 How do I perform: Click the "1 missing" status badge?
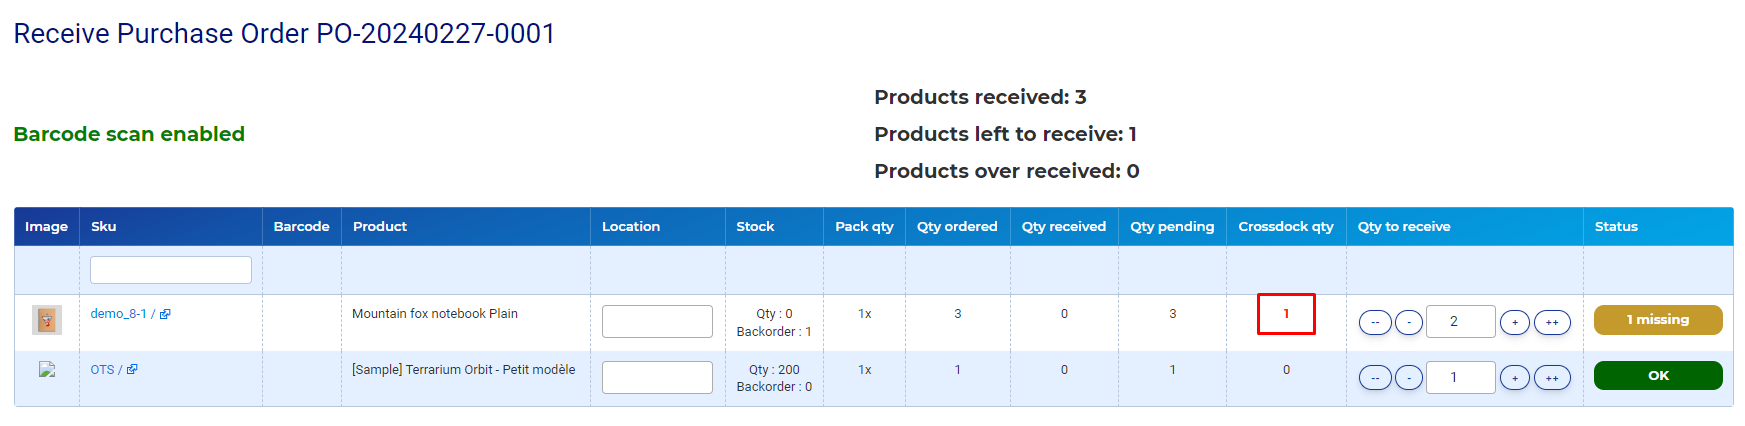click(x=1657, y=320)
